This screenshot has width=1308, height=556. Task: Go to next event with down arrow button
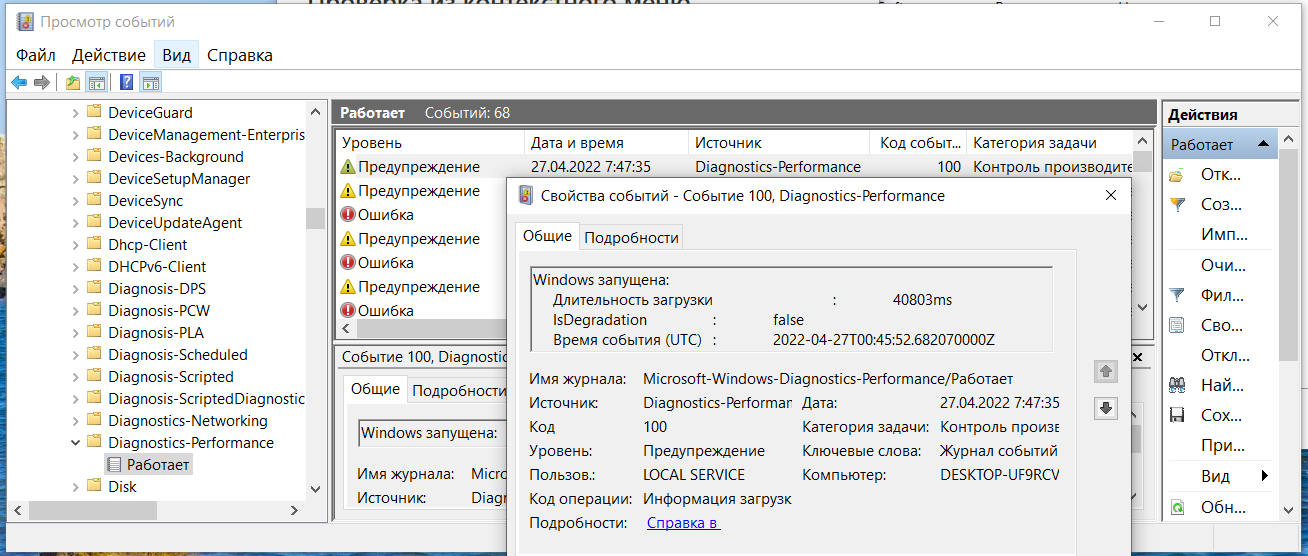(1105, 408)
